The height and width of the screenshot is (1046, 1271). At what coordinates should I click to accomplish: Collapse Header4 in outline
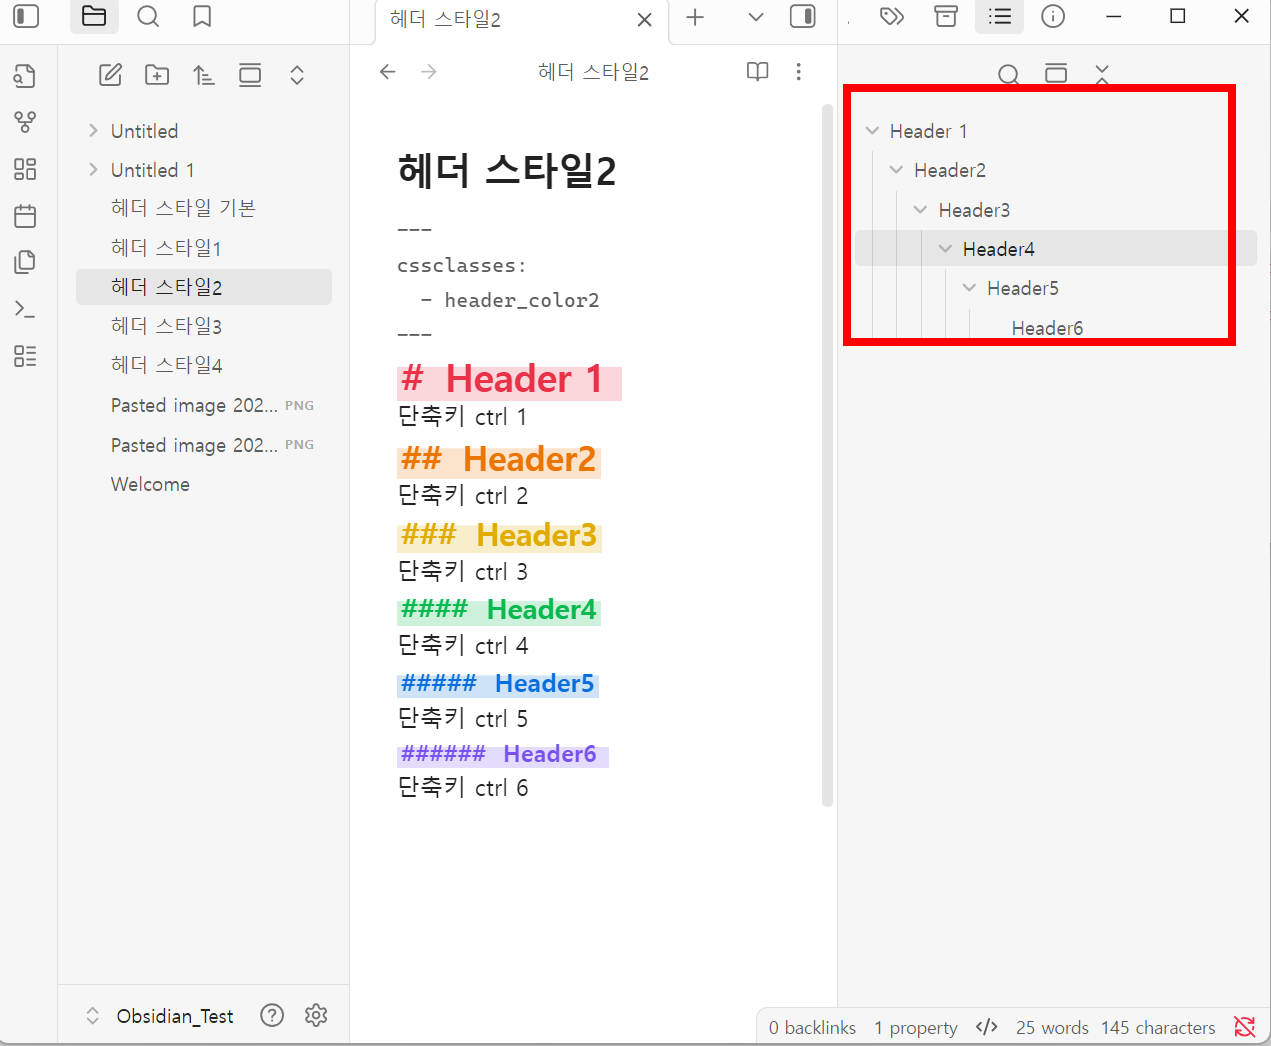[x=945, y=249]
